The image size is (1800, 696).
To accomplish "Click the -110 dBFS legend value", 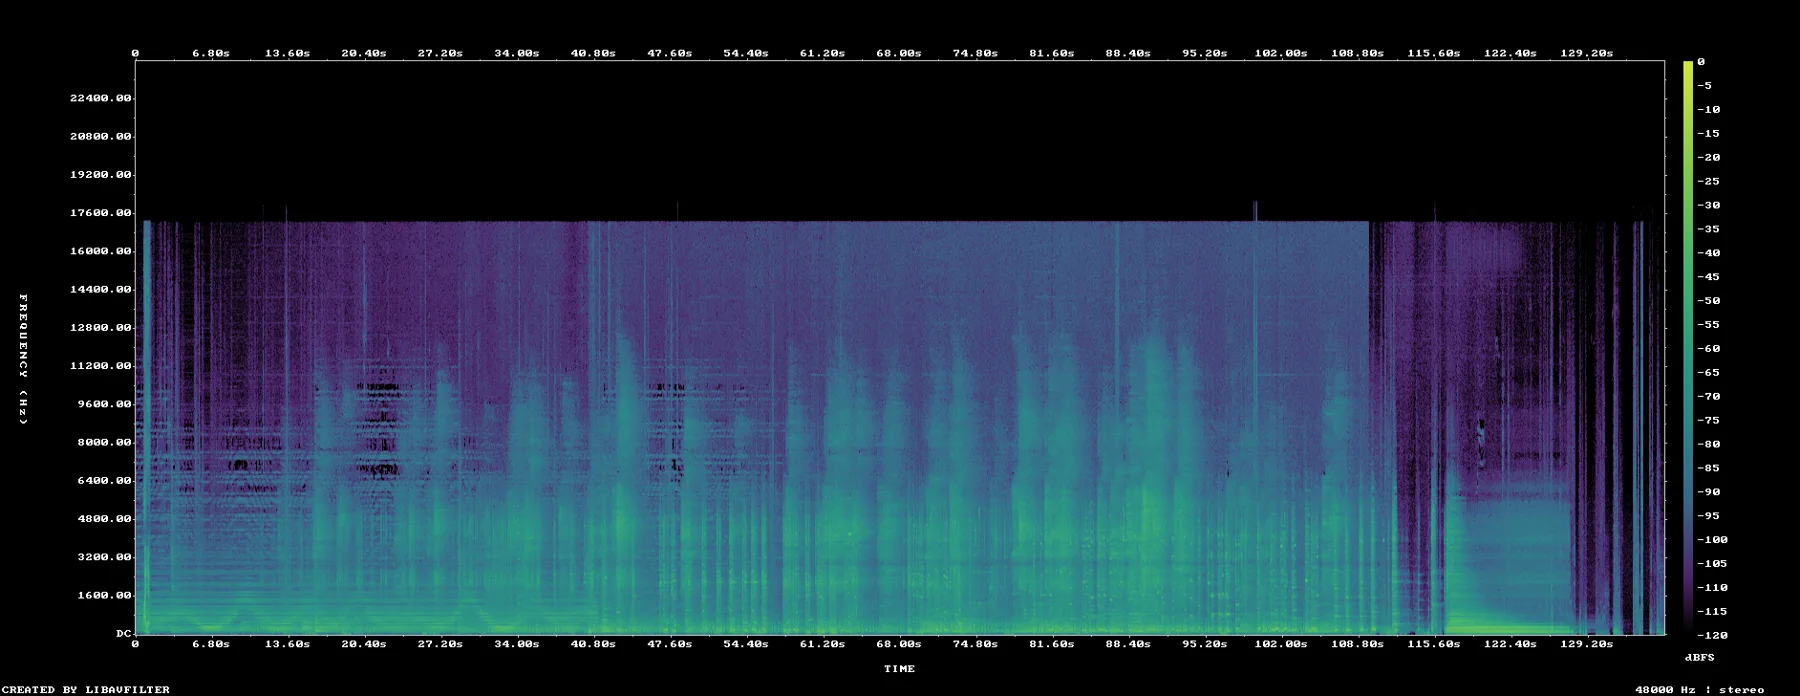I will tap(1713, 588).
